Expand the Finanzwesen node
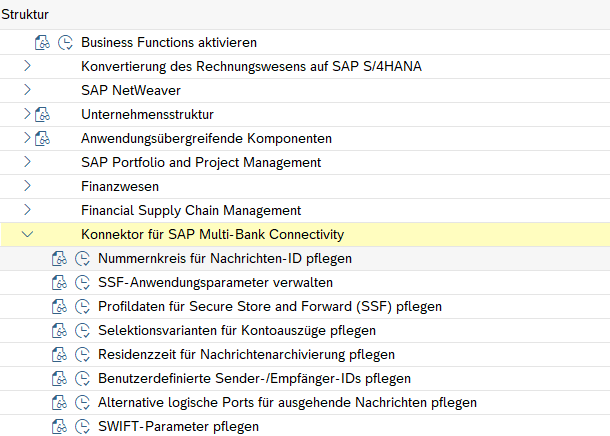Viewport: 610px width, 436px height. pos(27,187)
